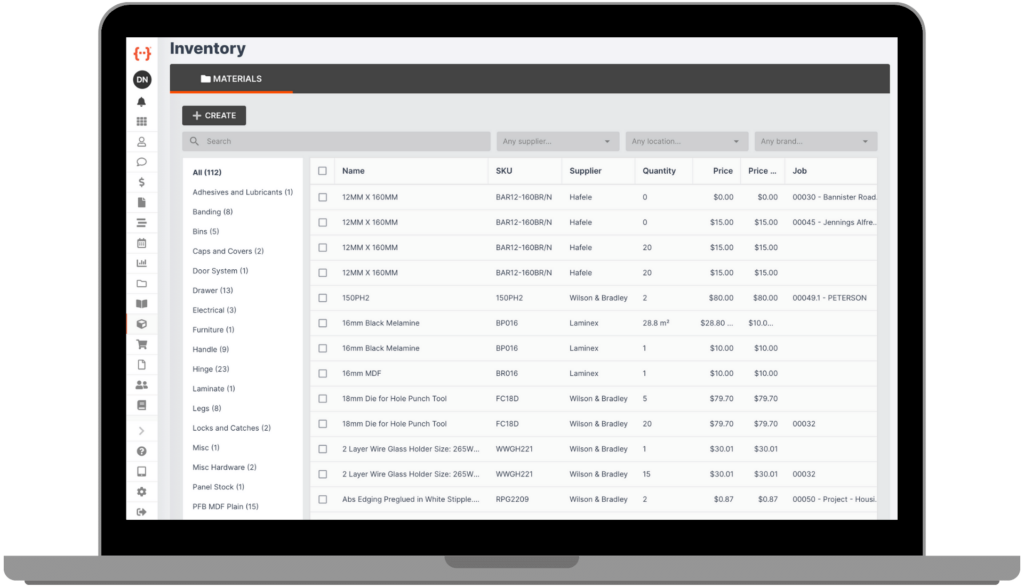Open the bar chart reports icon
The width and height of the screenshot is (1024, 587).
(142, 263)
